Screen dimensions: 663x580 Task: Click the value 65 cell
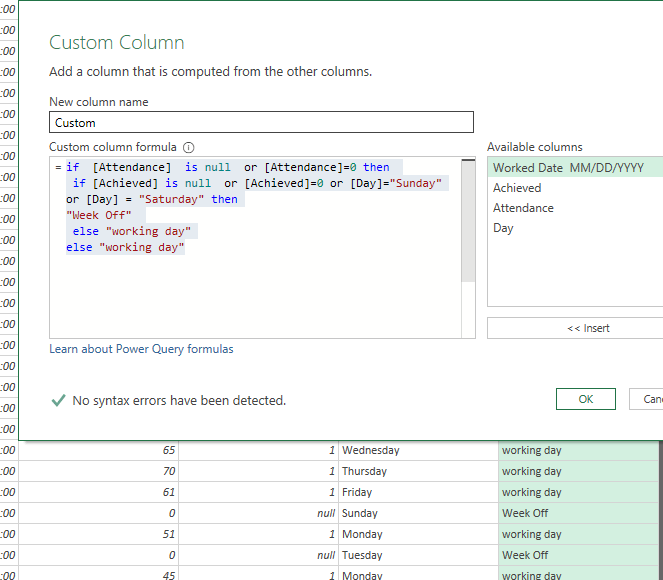coord(99,450)
